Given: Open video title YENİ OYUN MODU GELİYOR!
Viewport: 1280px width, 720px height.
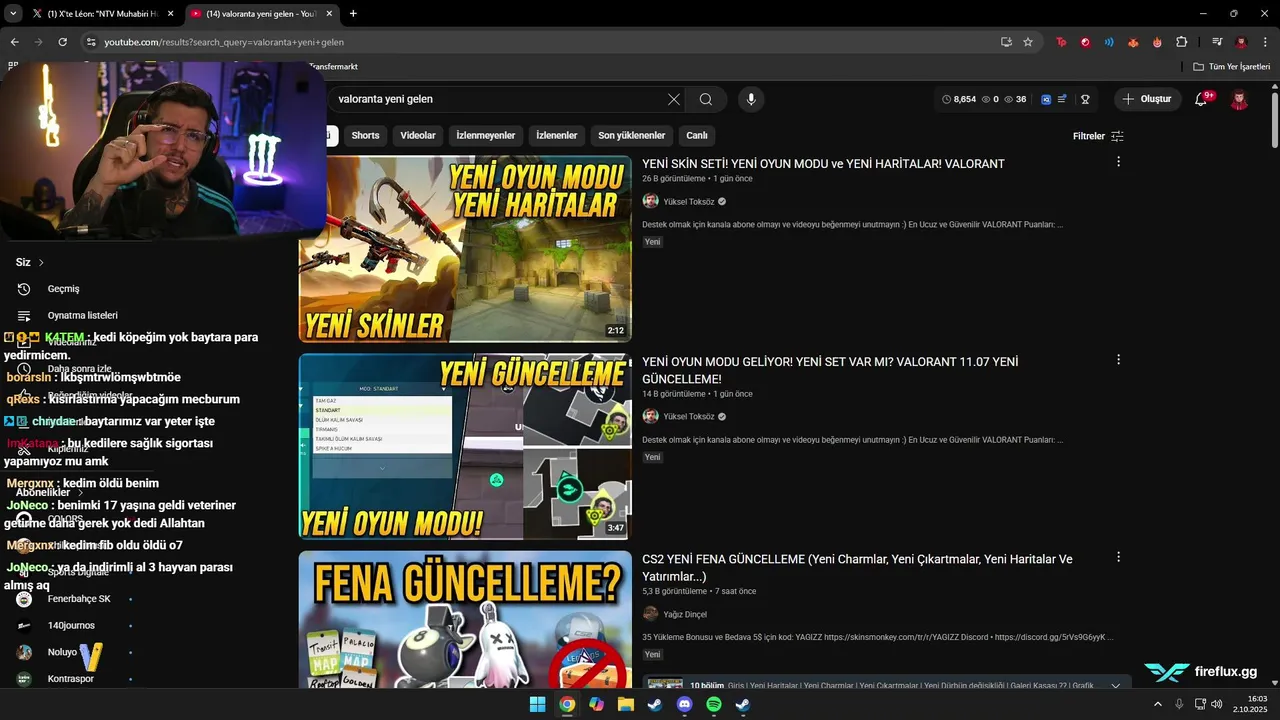Looking at the screenshot, I should tap(830, 370).
